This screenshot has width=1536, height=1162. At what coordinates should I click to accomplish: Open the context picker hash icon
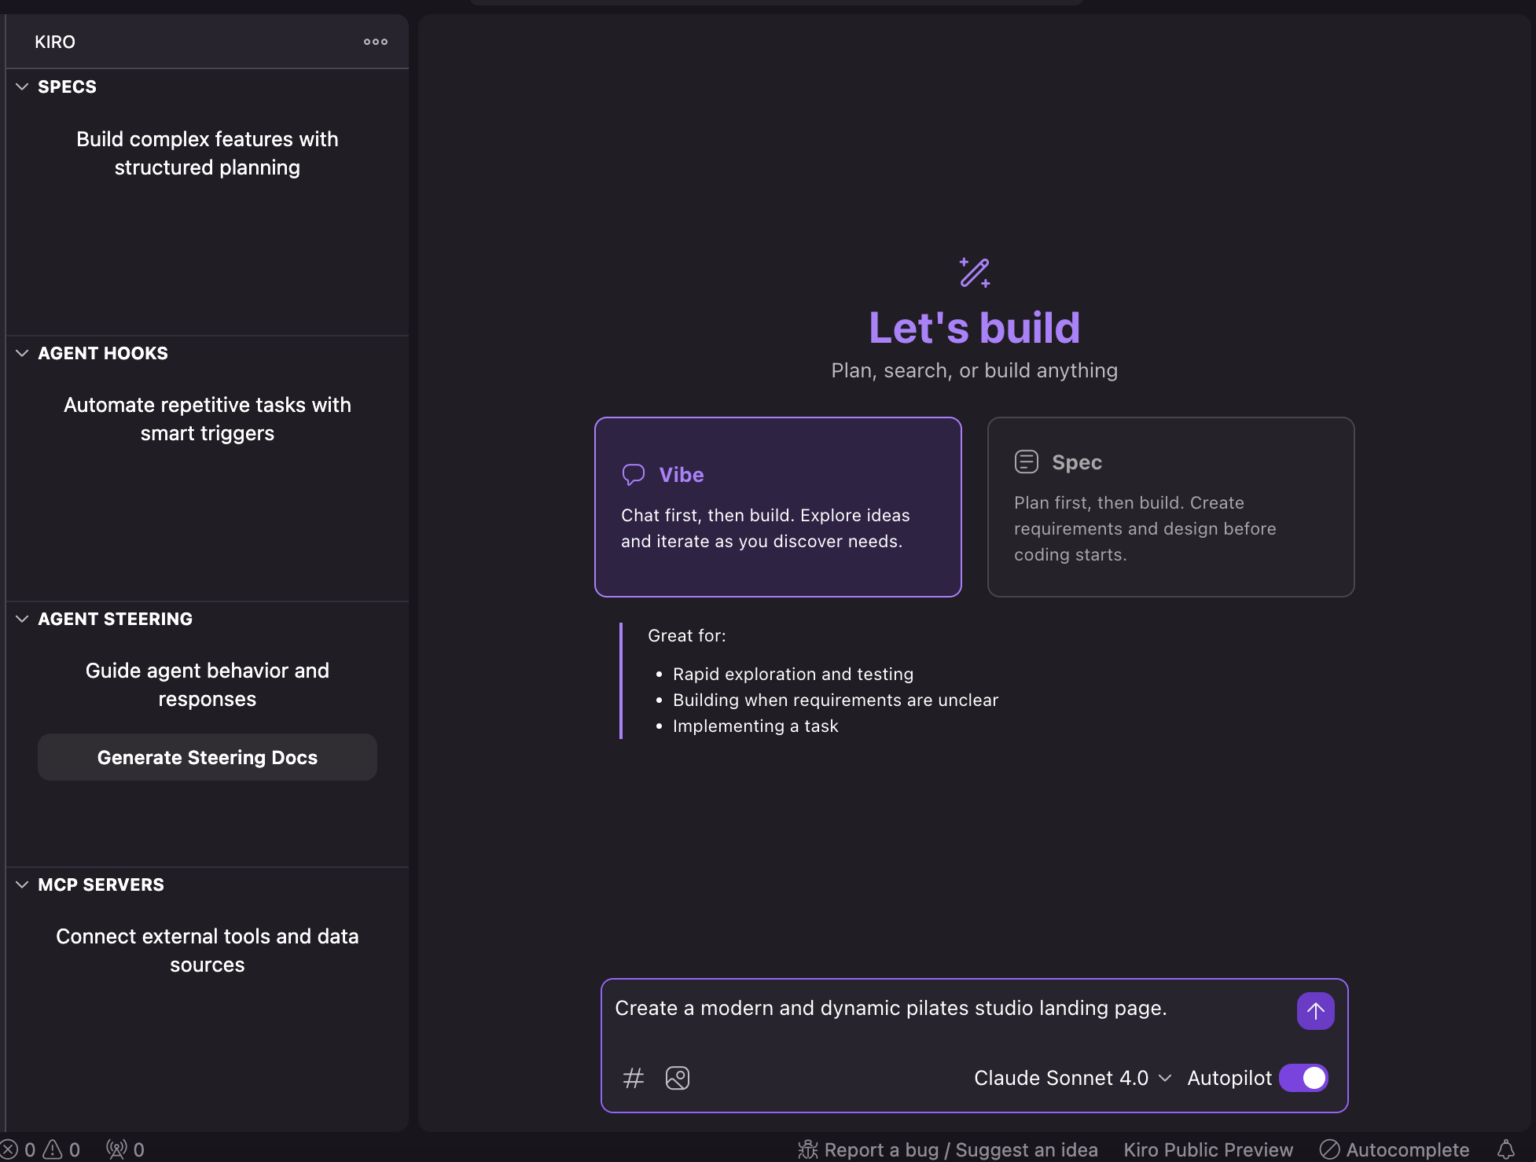[x=633, y=1078]
